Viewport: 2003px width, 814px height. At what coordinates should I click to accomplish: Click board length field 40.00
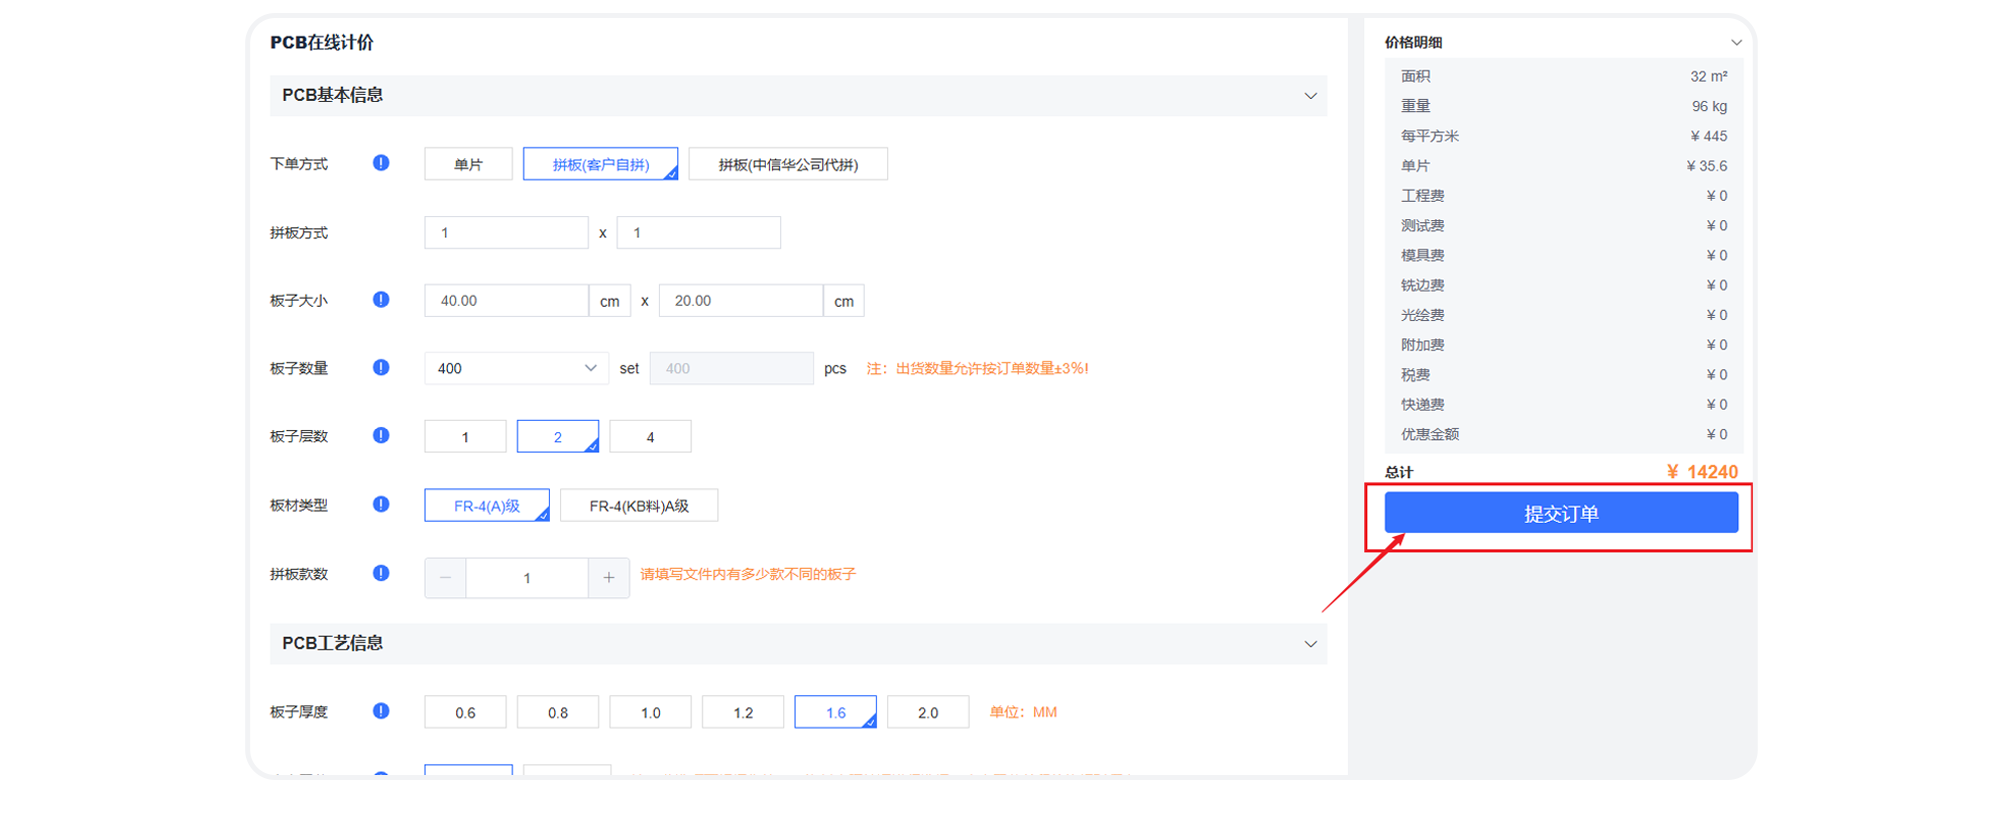tap(506, 301)
